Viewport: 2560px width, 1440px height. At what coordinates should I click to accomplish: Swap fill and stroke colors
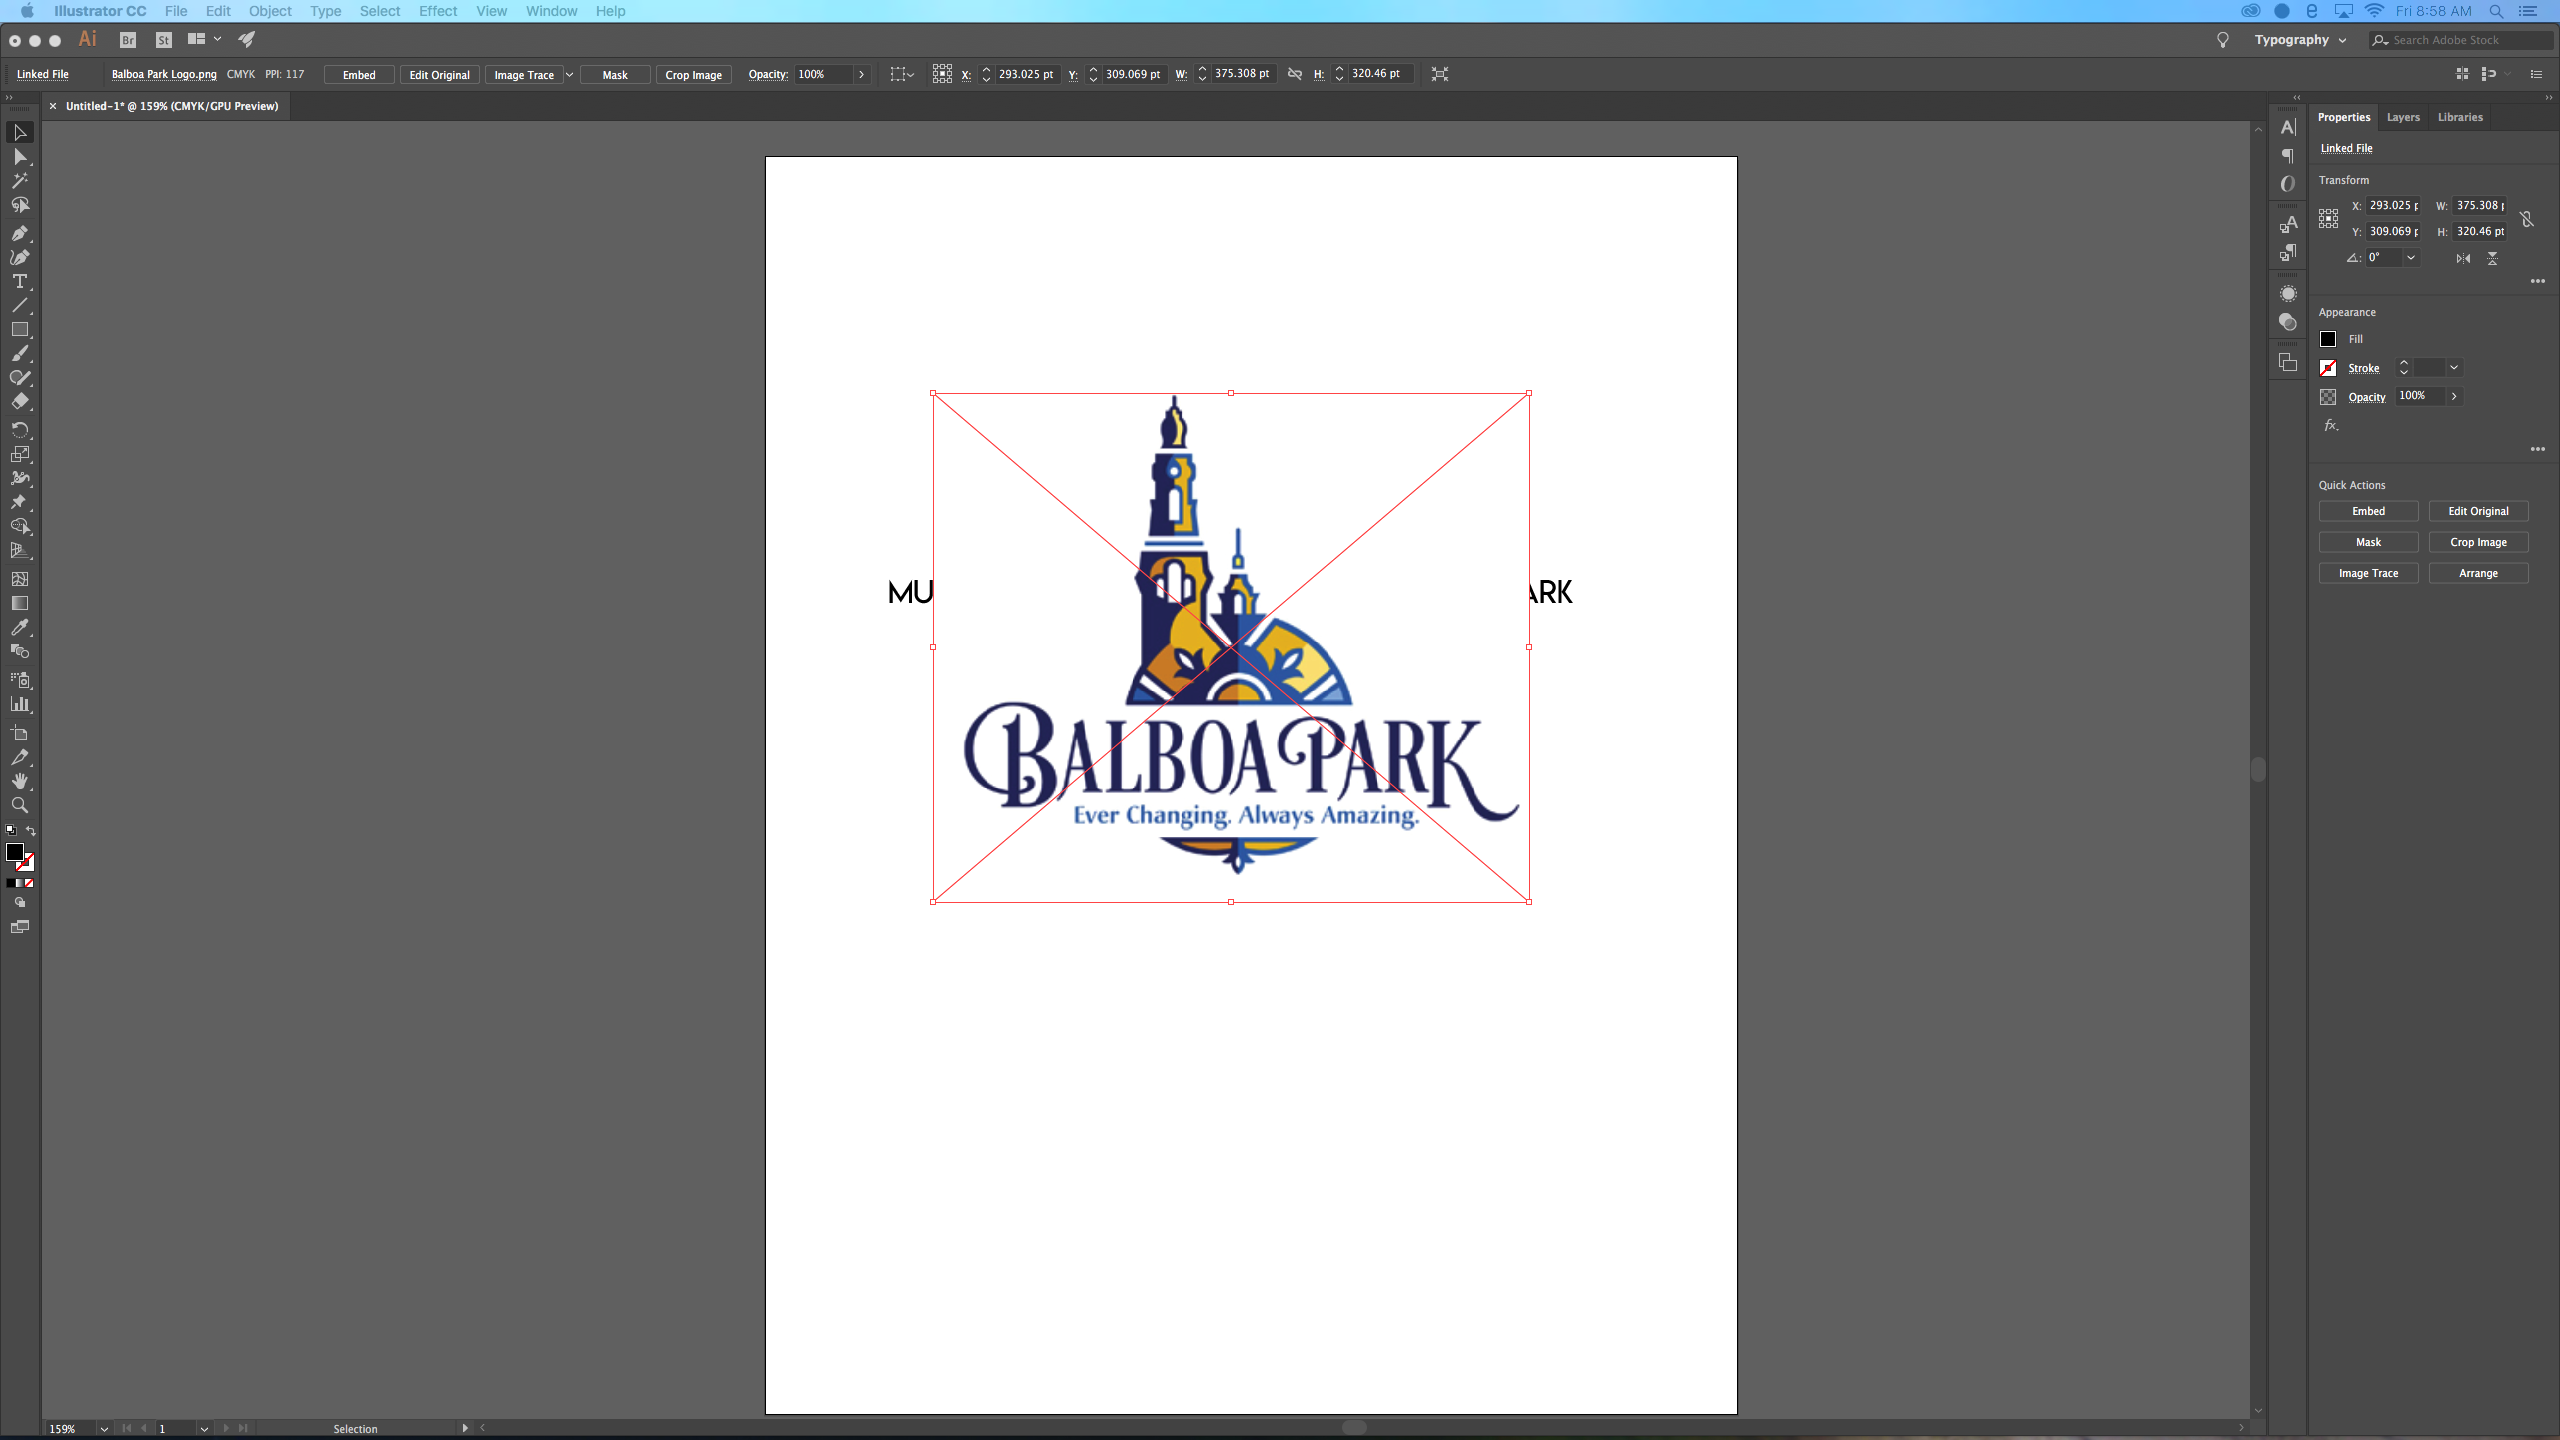31,831
